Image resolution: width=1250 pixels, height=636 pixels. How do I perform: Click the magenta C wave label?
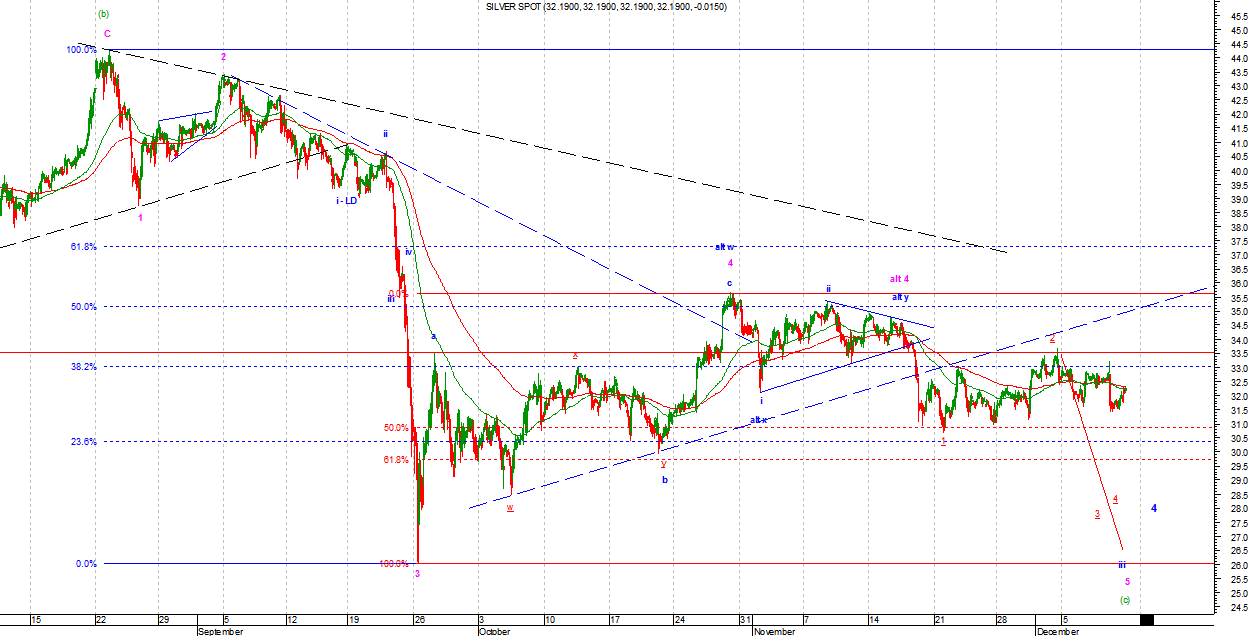click(107, 33)
